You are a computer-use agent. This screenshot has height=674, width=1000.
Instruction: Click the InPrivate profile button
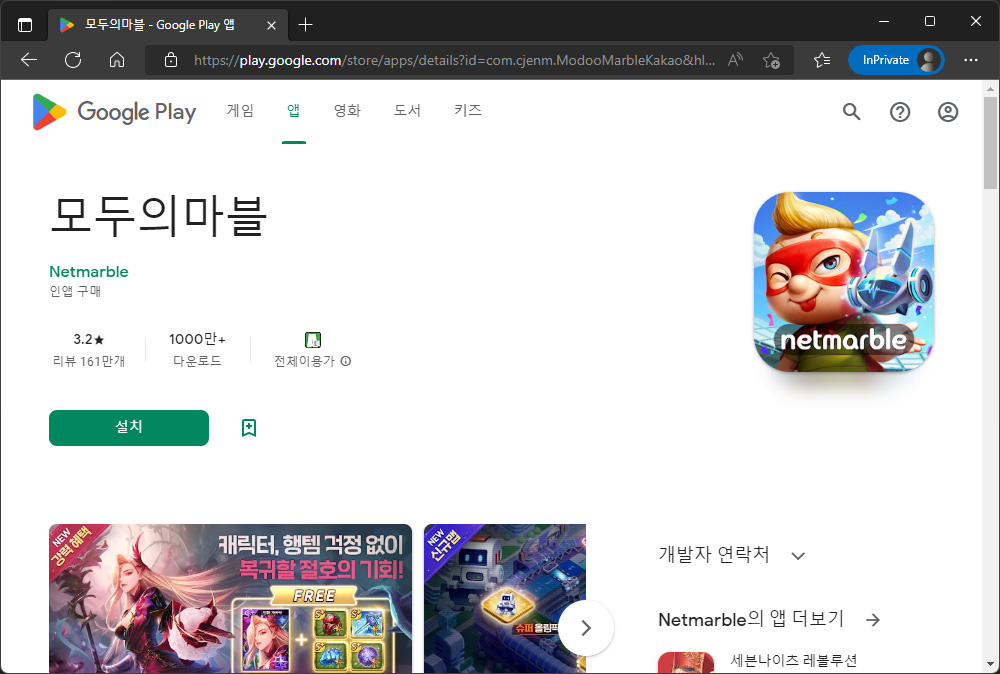pos(896,60)
